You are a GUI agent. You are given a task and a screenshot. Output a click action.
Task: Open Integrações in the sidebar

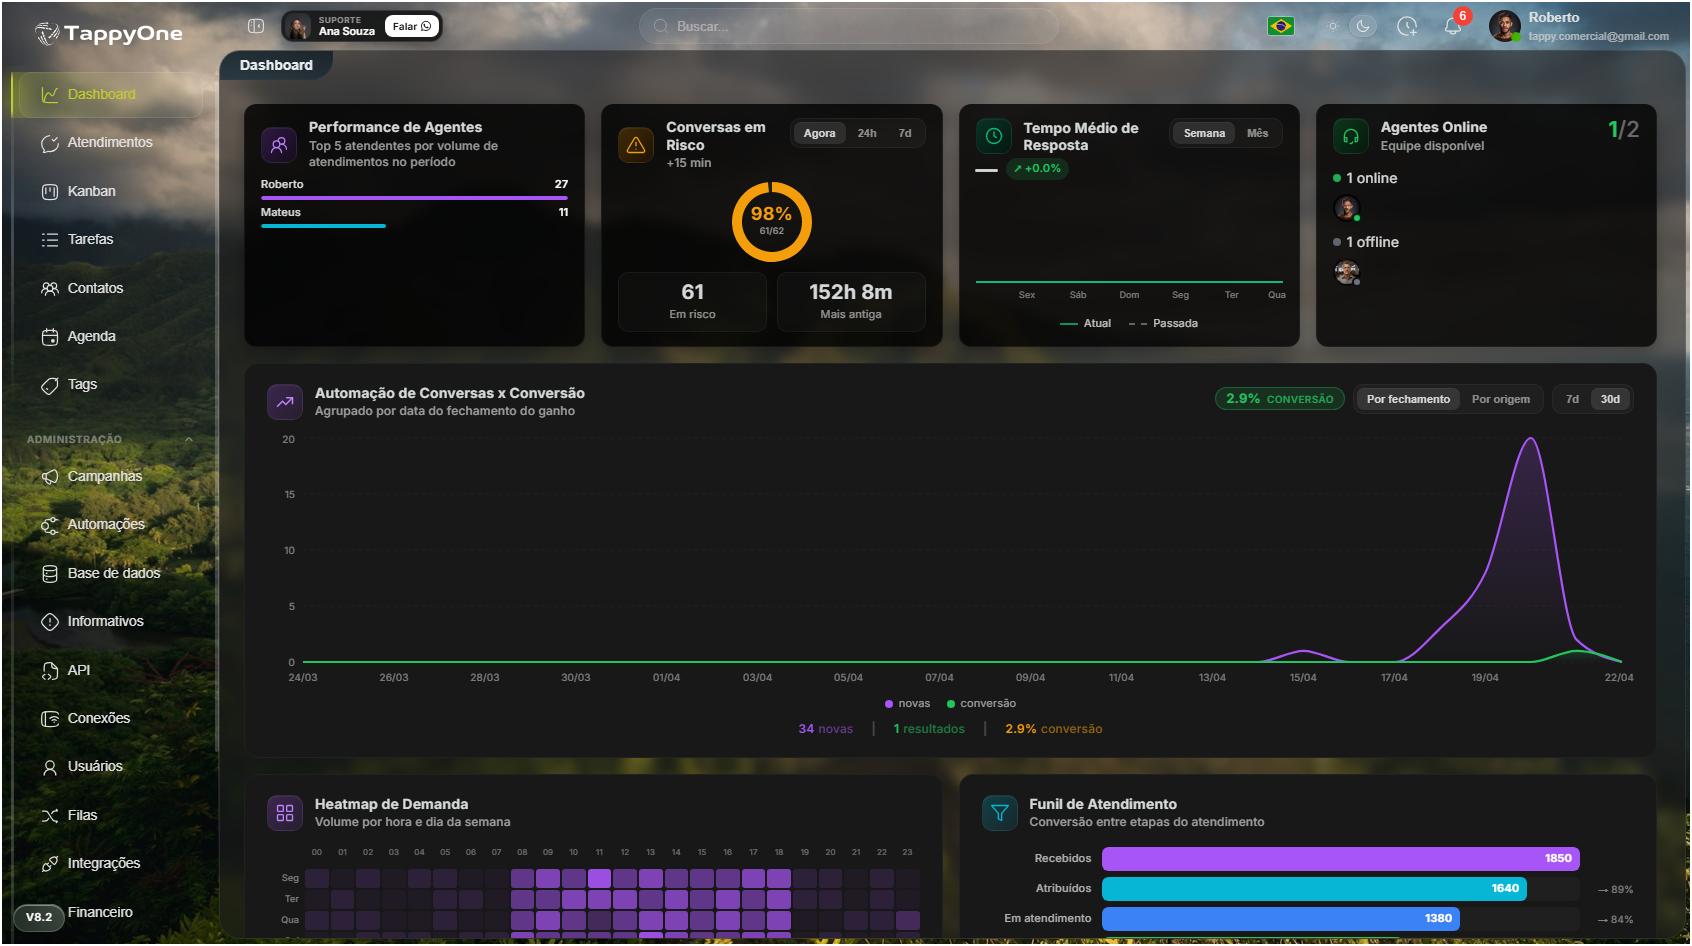click(x=103, y=863)
